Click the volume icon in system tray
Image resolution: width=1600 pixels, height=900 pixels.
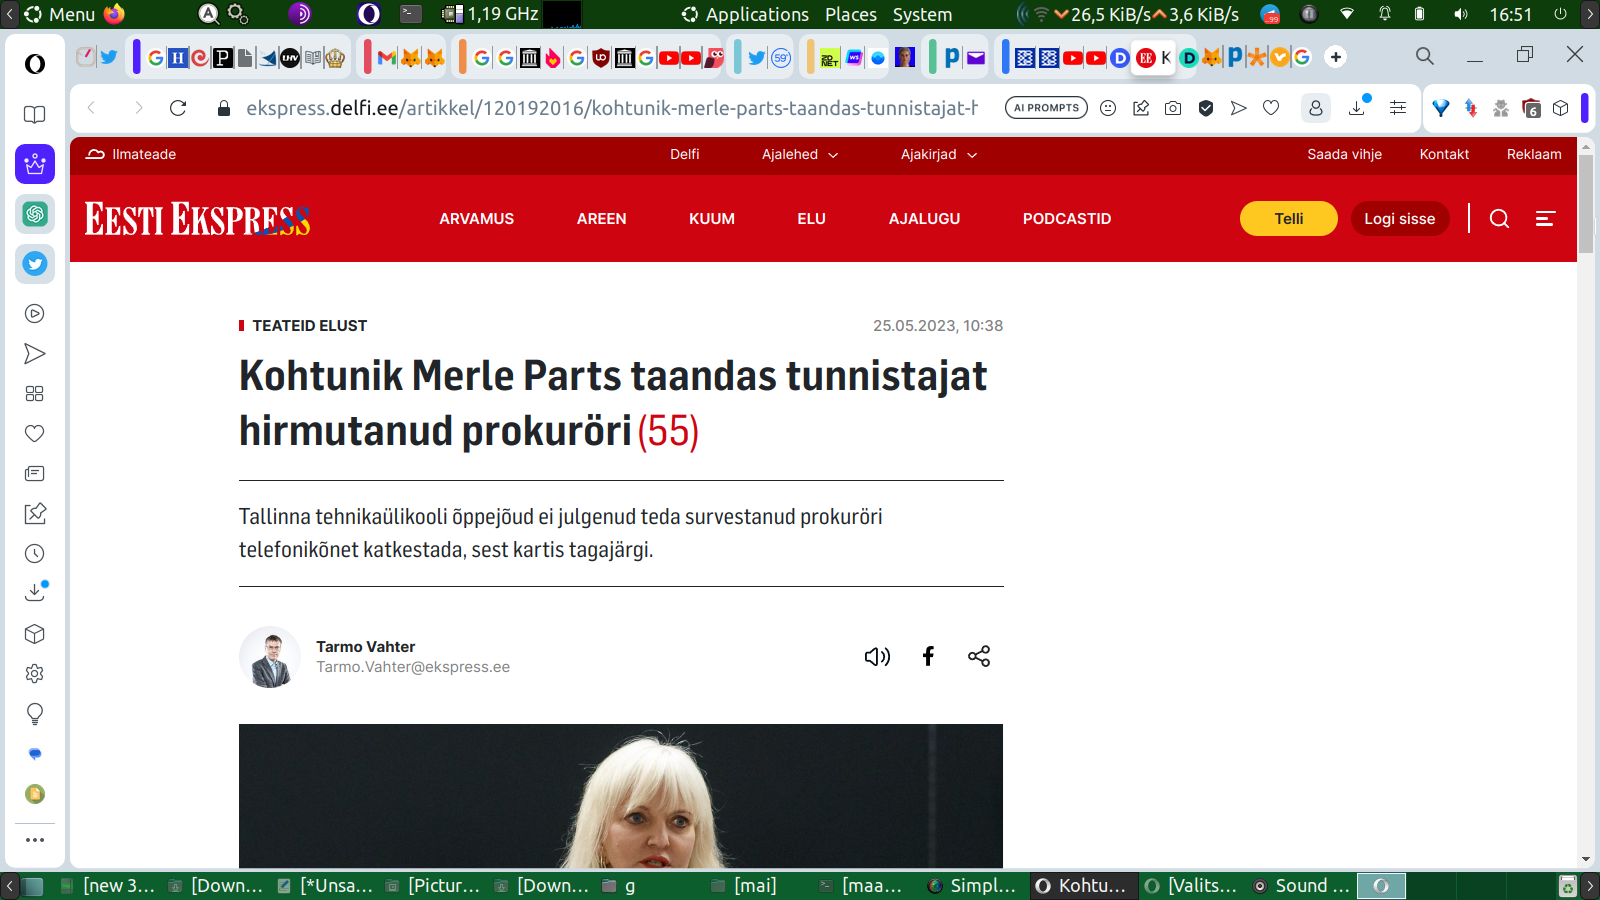tap(1461, 14)
